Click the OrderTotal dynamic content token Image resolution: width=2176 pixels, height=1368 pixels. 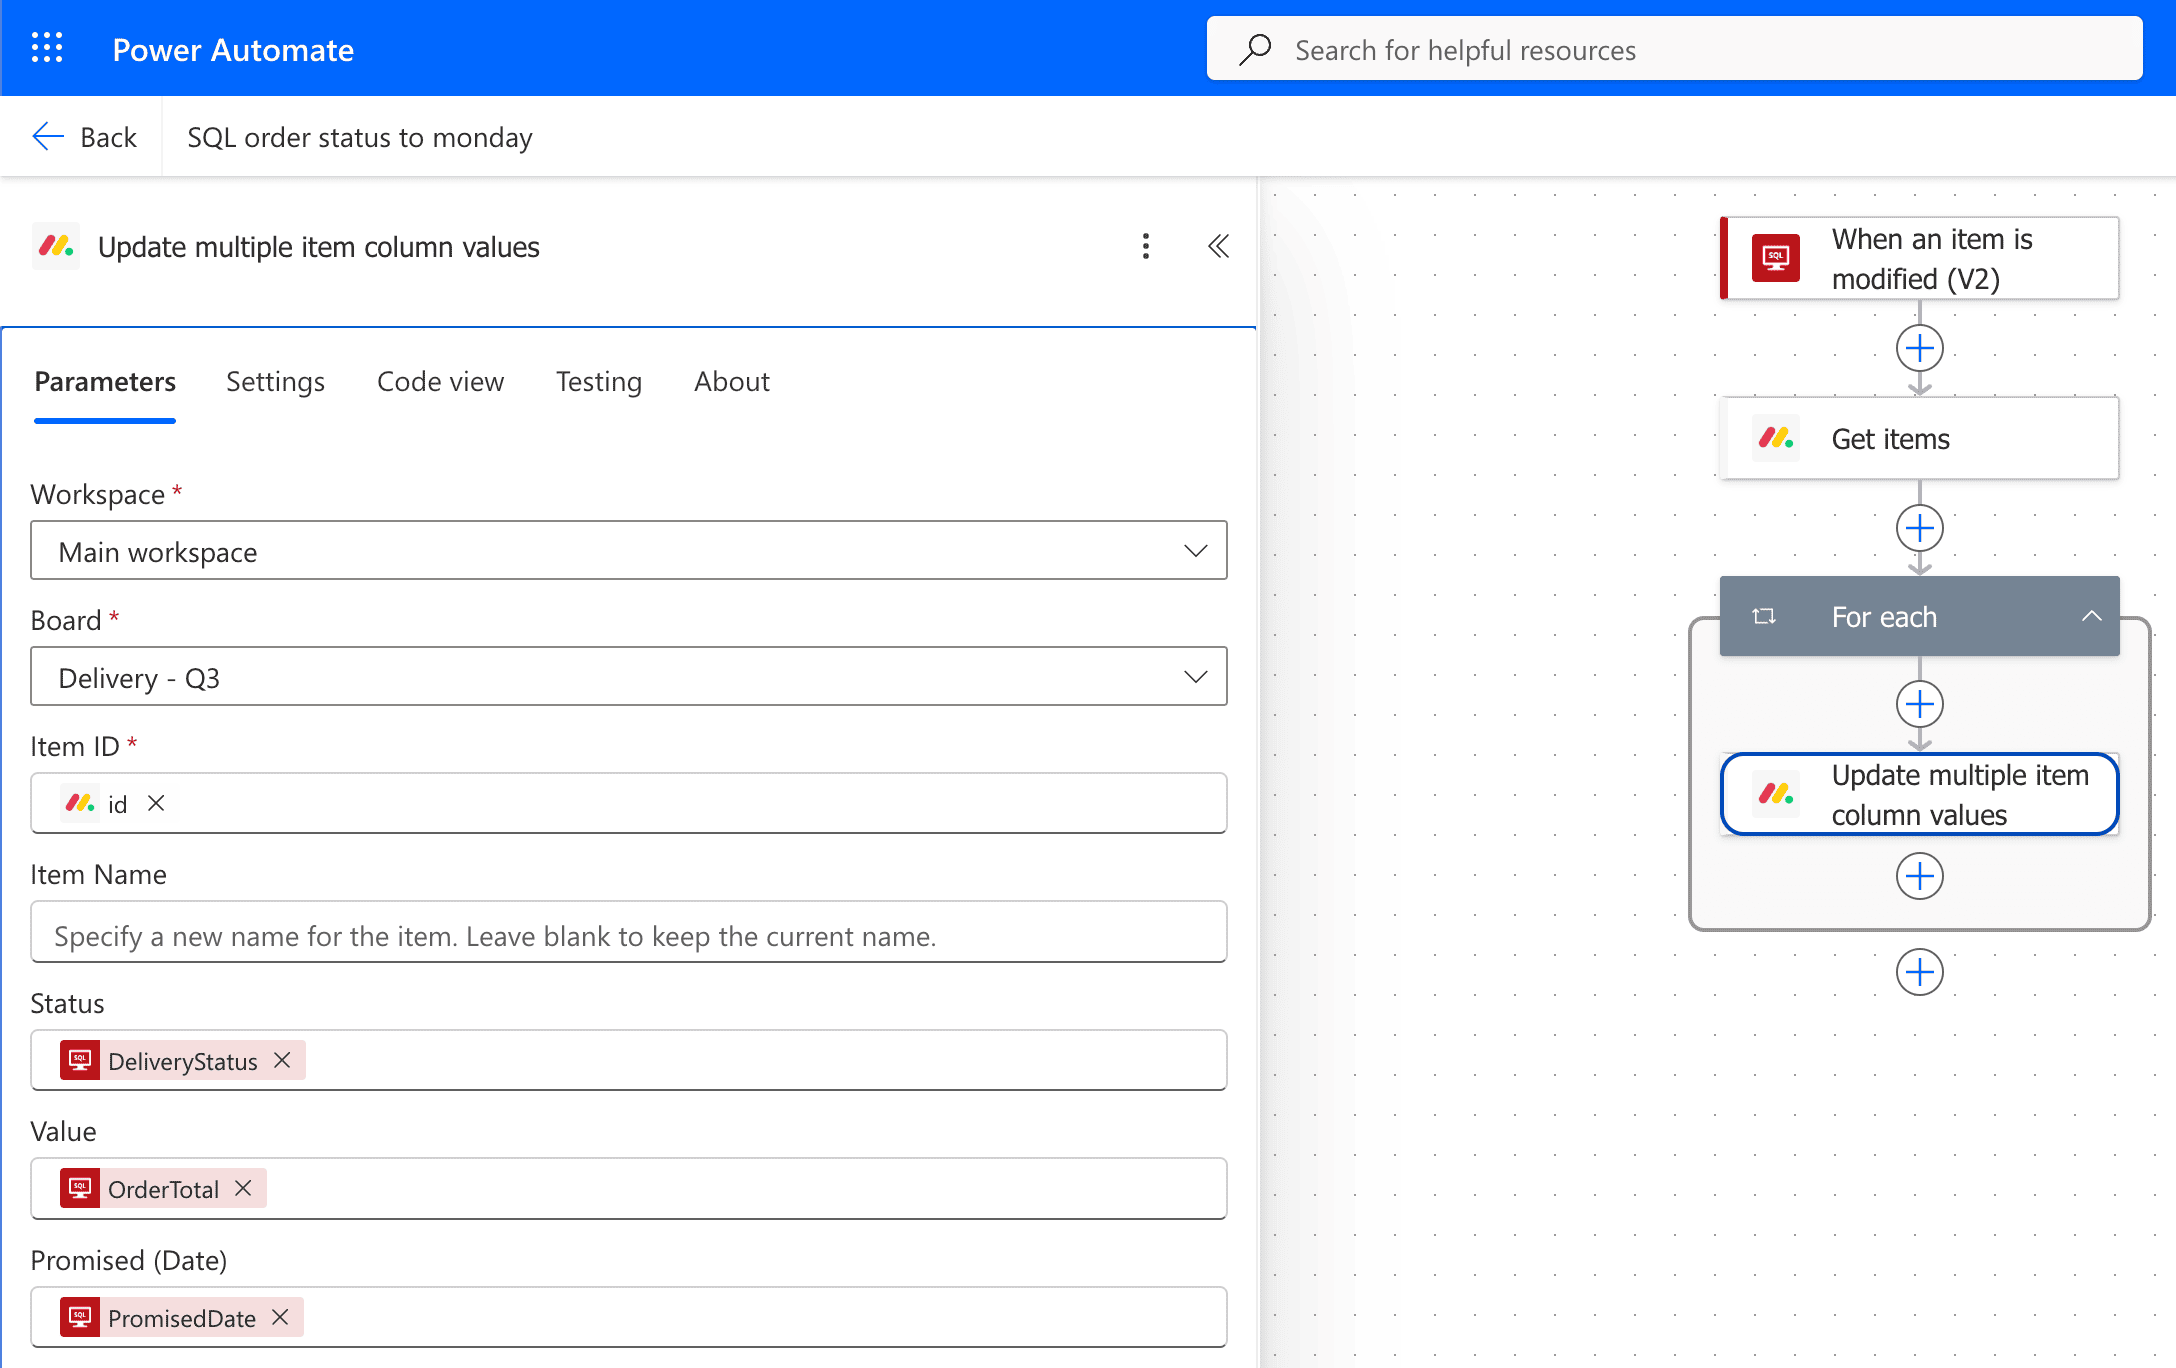click(163, 1189)
